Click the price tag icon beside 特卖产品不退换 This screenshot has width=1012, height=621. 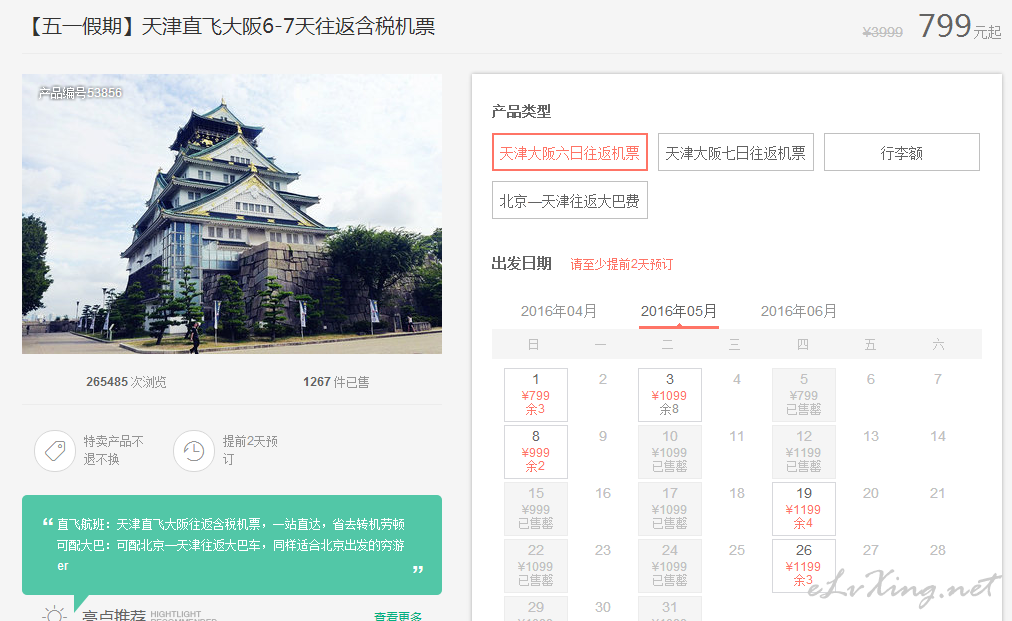point(55,451)
